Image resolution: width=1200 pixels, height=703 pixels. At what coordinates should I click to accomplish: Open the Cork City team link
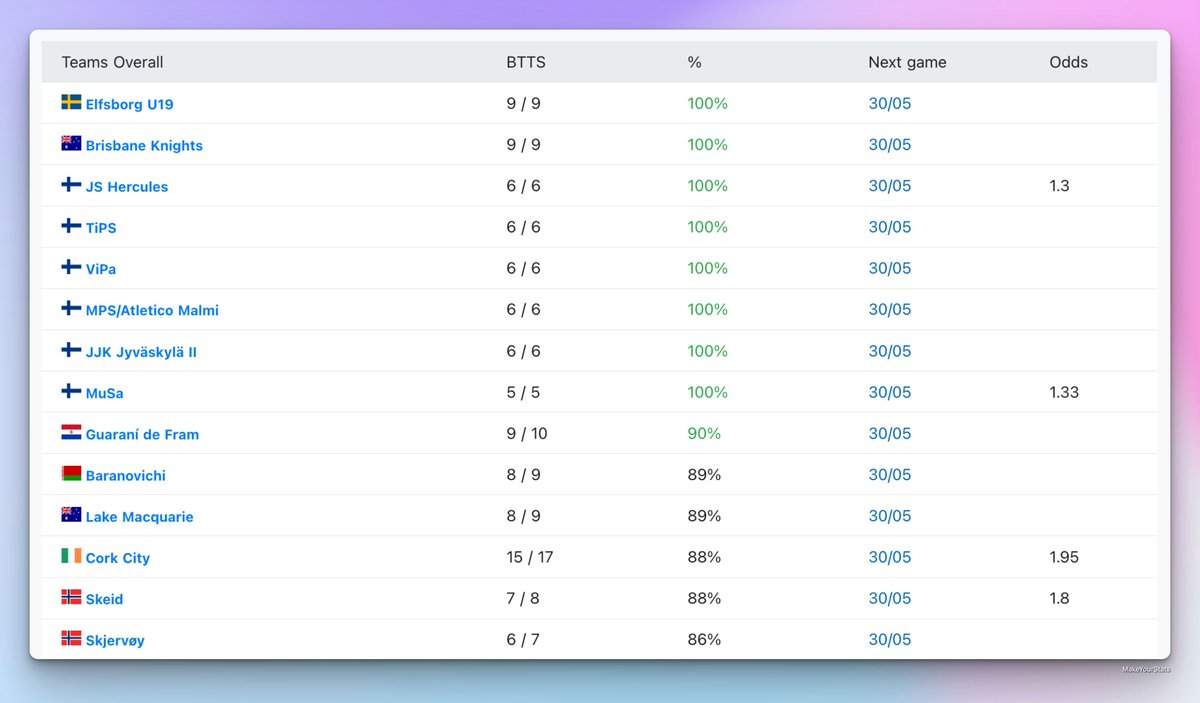[118, 558]
